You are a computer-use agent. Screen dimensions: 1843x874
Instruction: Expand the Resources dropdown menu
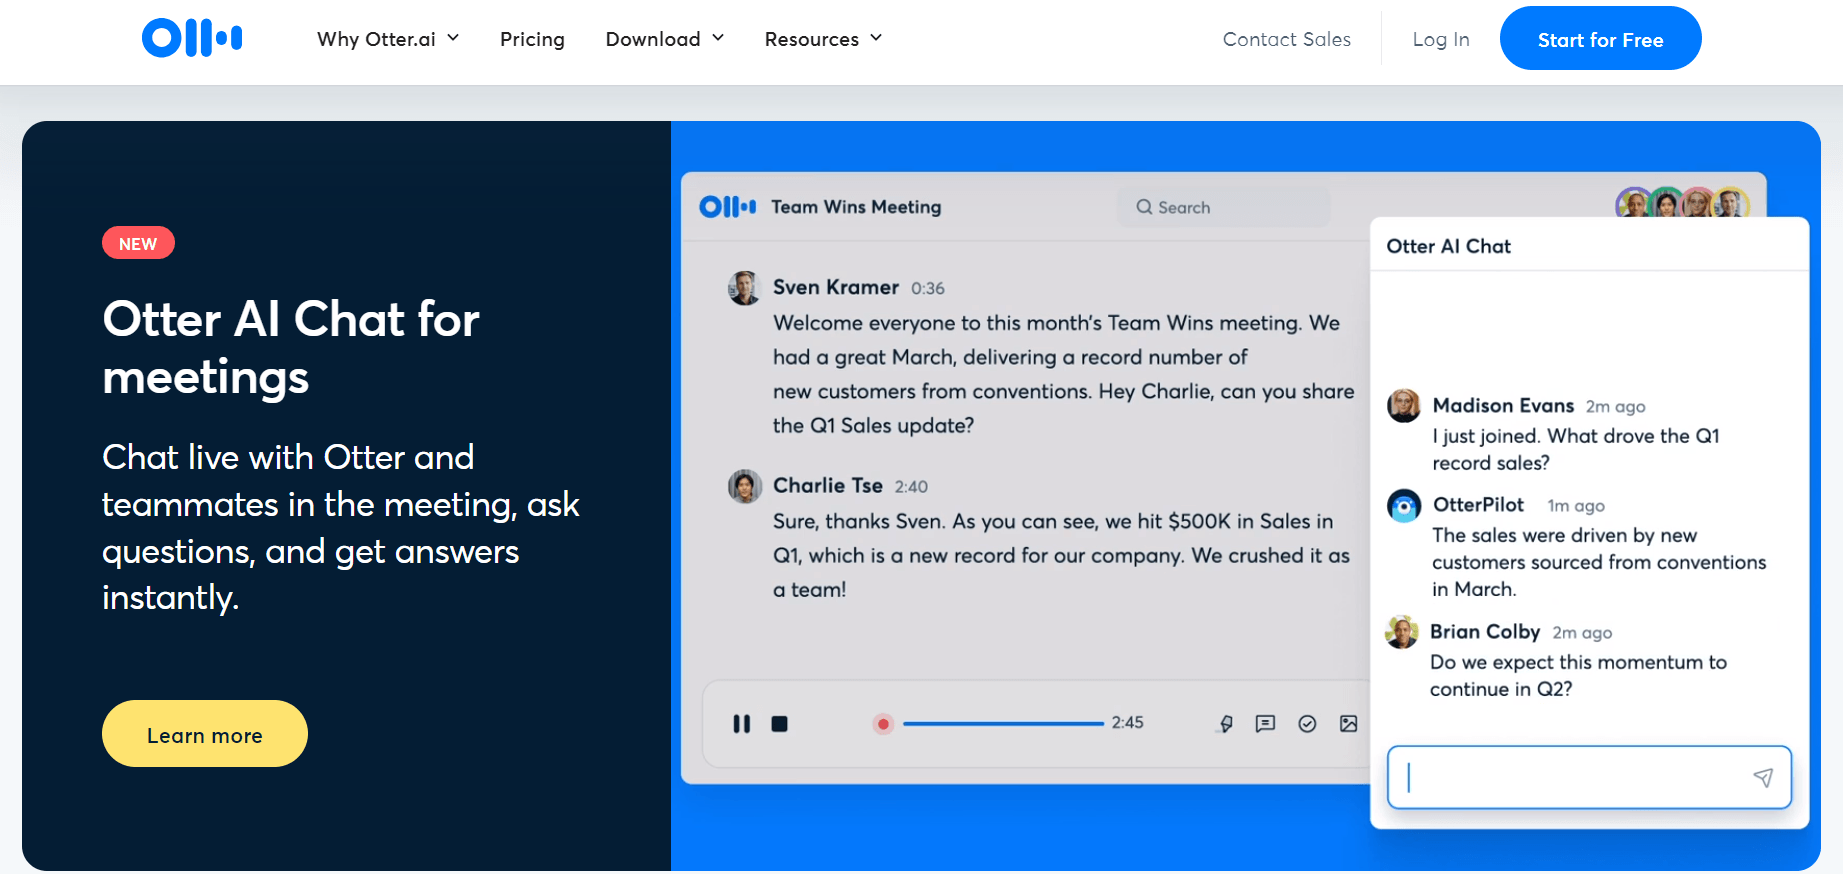point(823,39)
